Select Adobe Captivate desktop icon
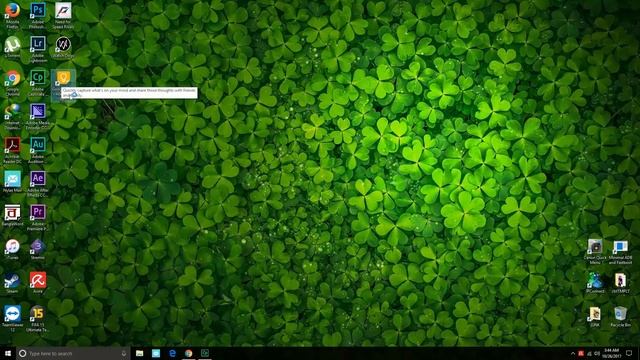 point(38,82)
